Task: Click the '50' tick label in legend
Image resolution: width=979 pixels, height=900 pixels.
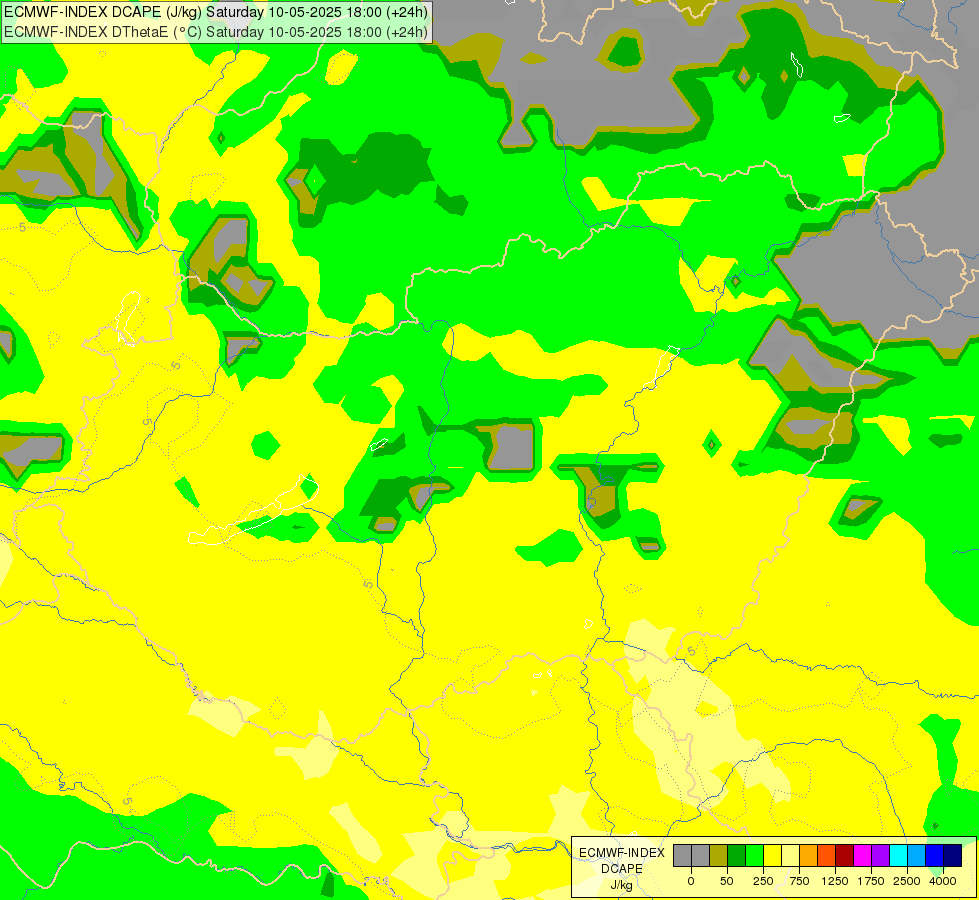Action: pos(726,881)
